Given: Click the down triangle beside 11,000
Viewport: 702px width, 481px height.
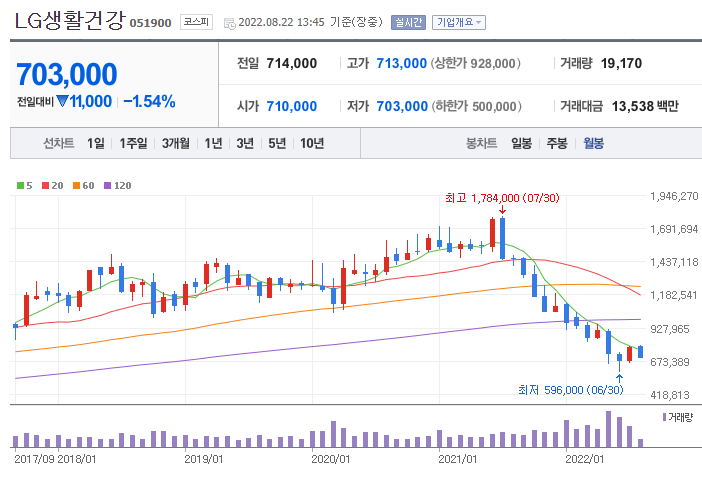Looking at the screenshot, I should click(x=62, y=101).
